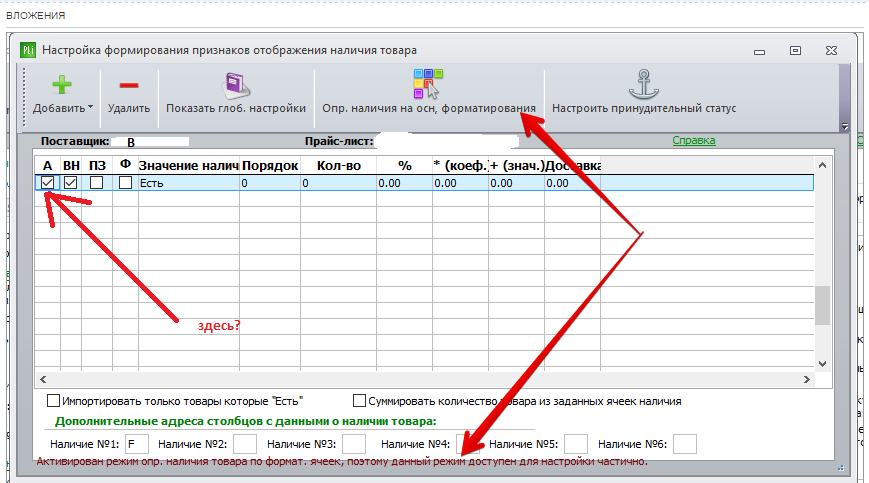Click the green plus Add icon

click(62, 85)
